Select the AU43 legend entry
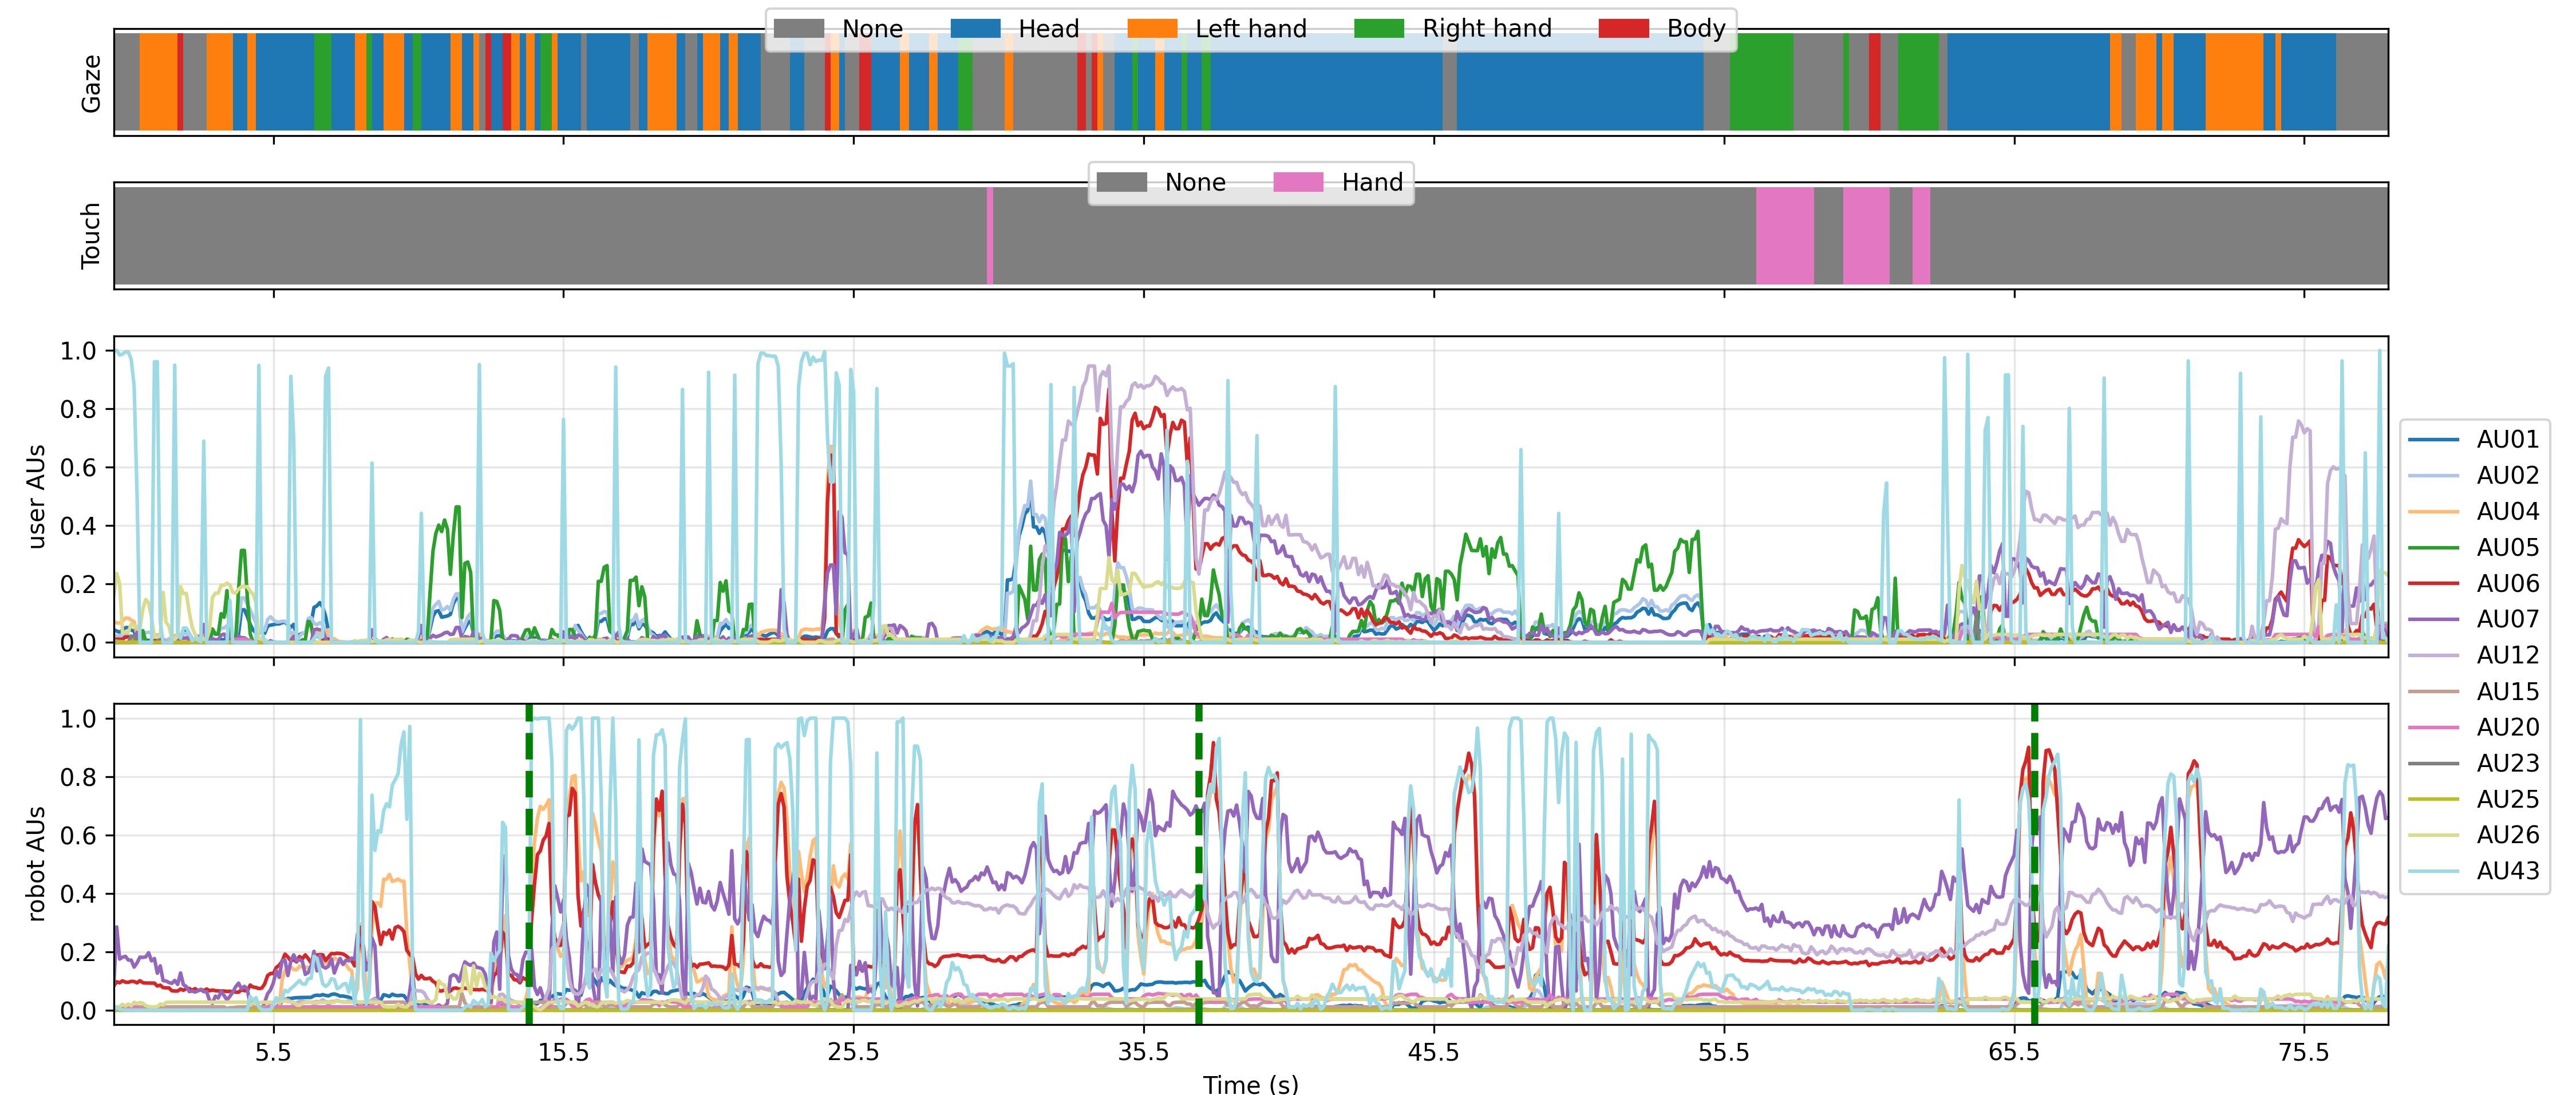 [x=2507, y=871]
